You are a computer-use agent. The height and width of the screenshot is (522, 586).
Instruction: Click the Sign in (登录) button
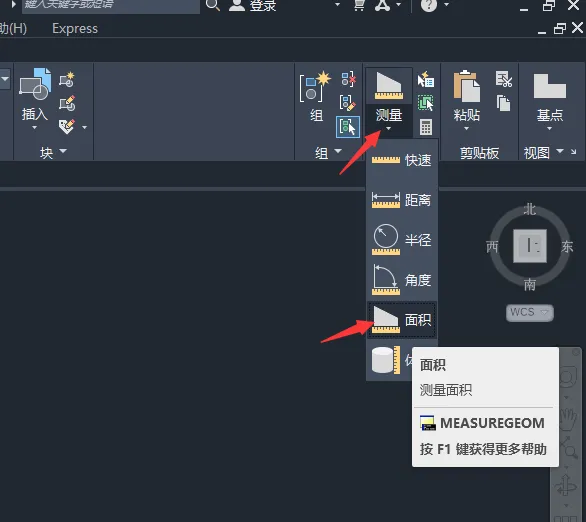tap(253, 5)
